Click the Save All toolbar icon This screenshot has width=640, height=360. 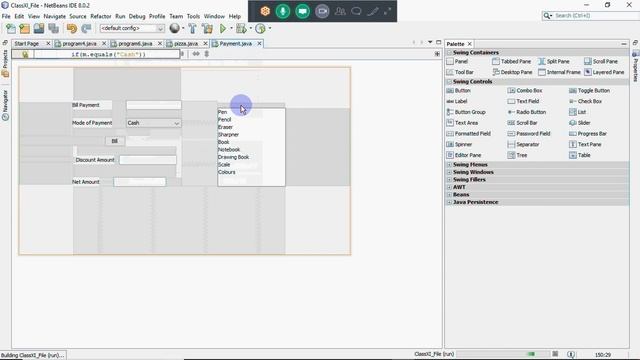[x=53, y=29]
